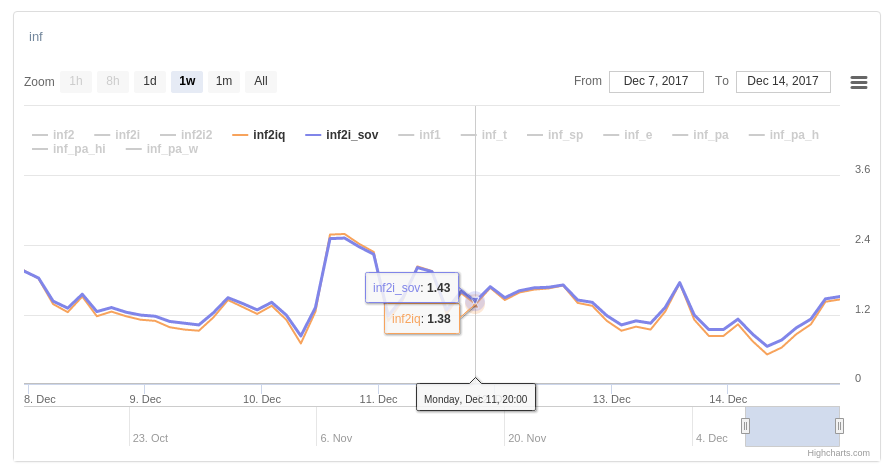Hide the inf2i_sov series in legend

click(351, 135)
